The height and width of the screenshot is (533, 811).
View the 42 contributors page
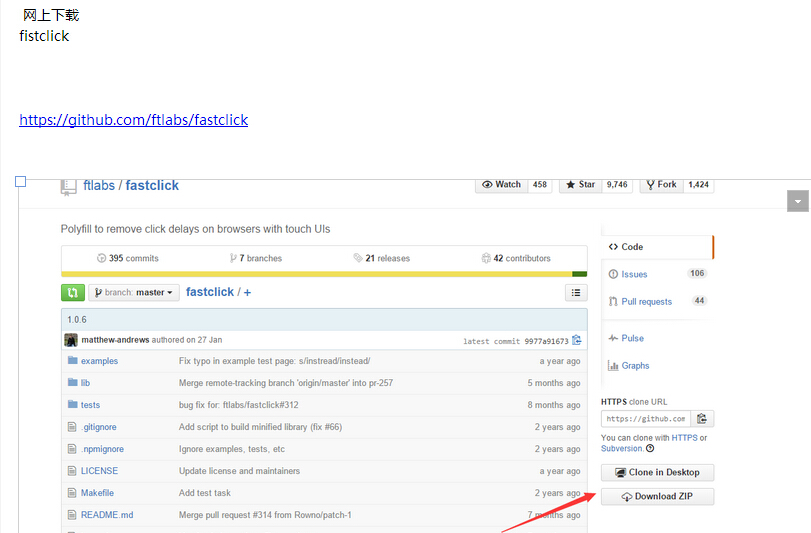[516, 258]
